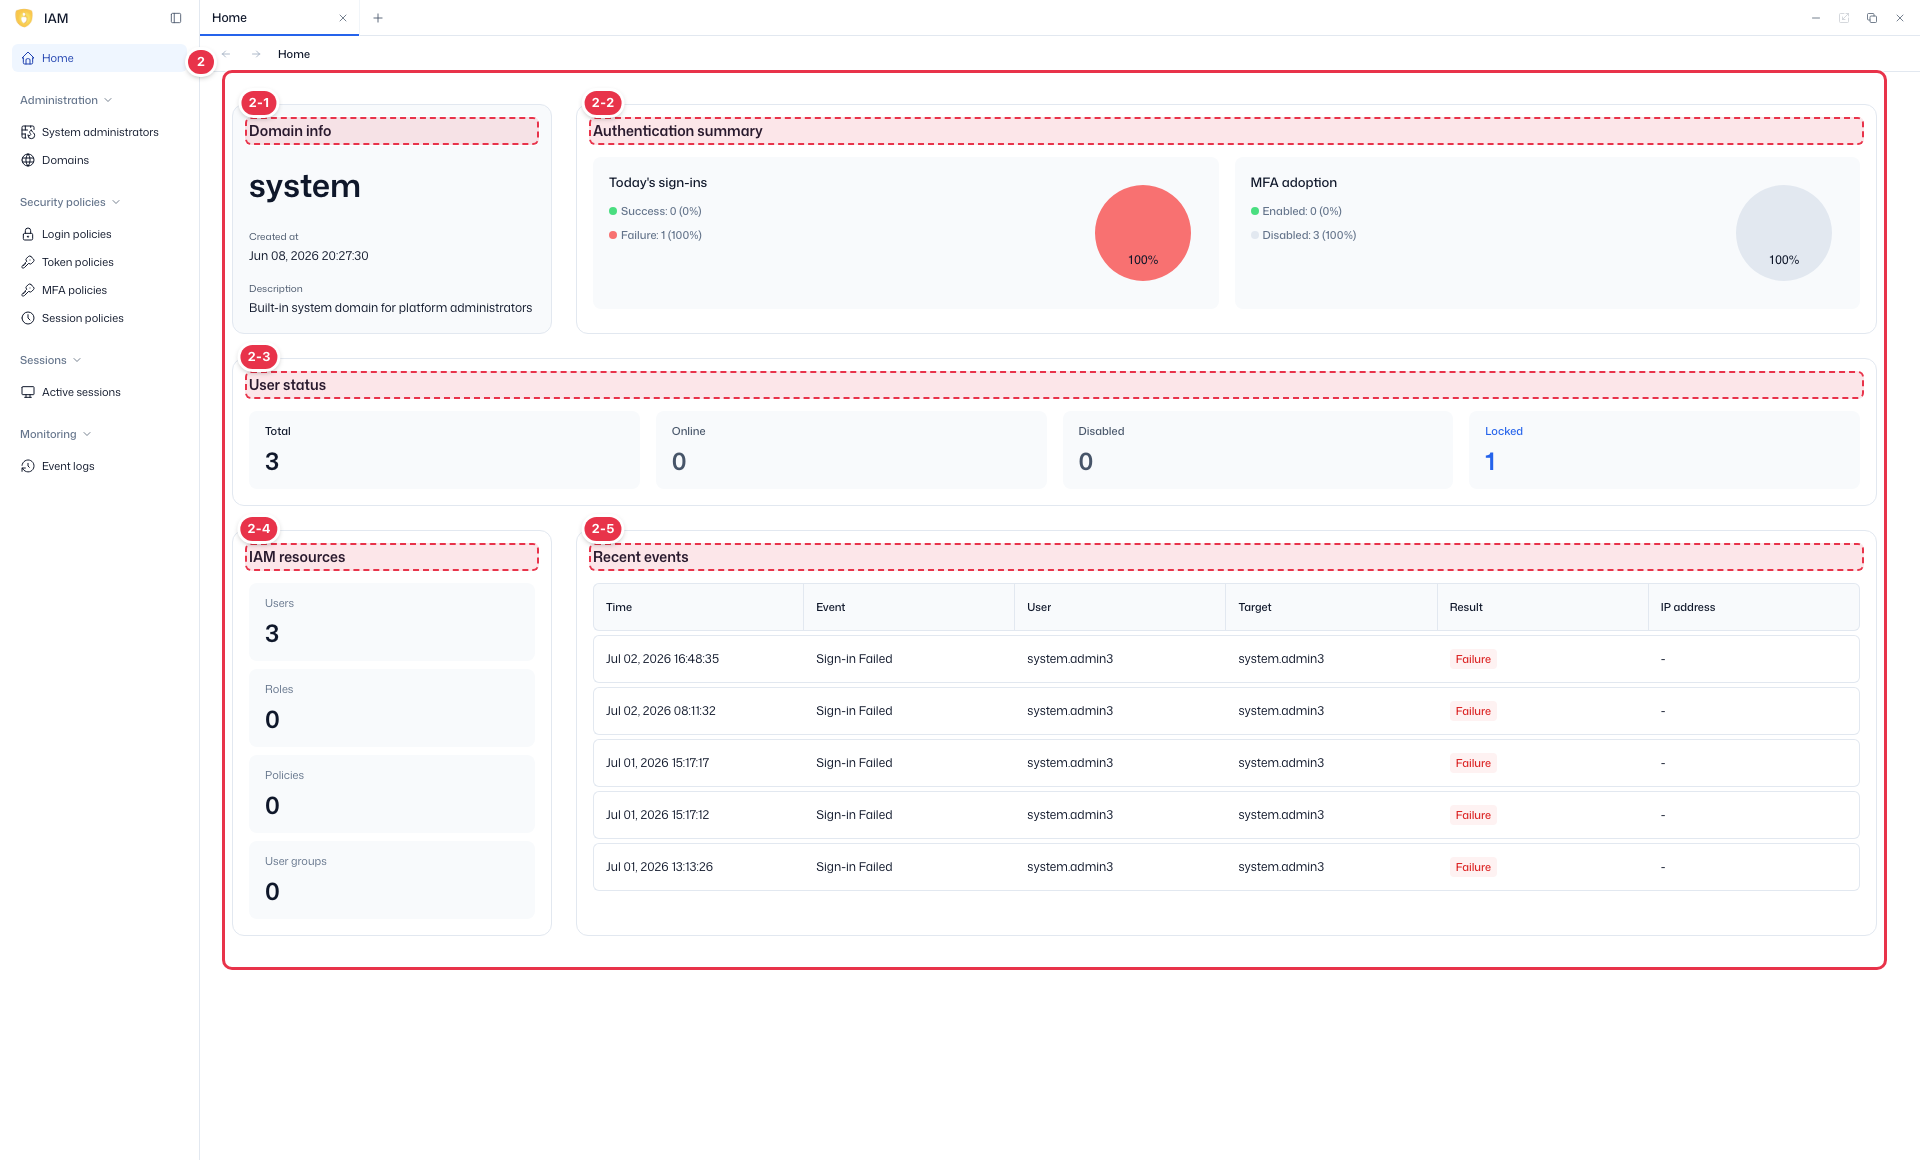Open MFA policies from the key icon

(28, 290)
